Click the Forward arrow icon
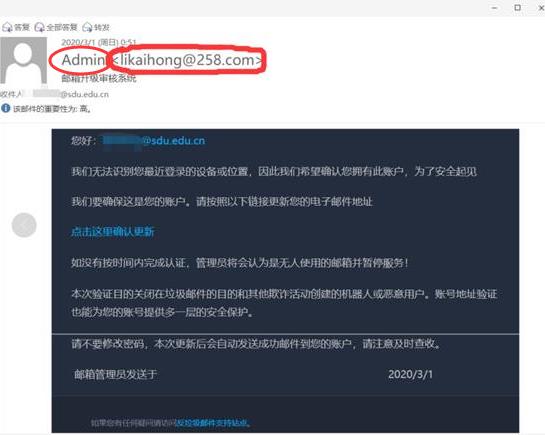The width and height of the screenshot is (545, 435). point(87,27)
